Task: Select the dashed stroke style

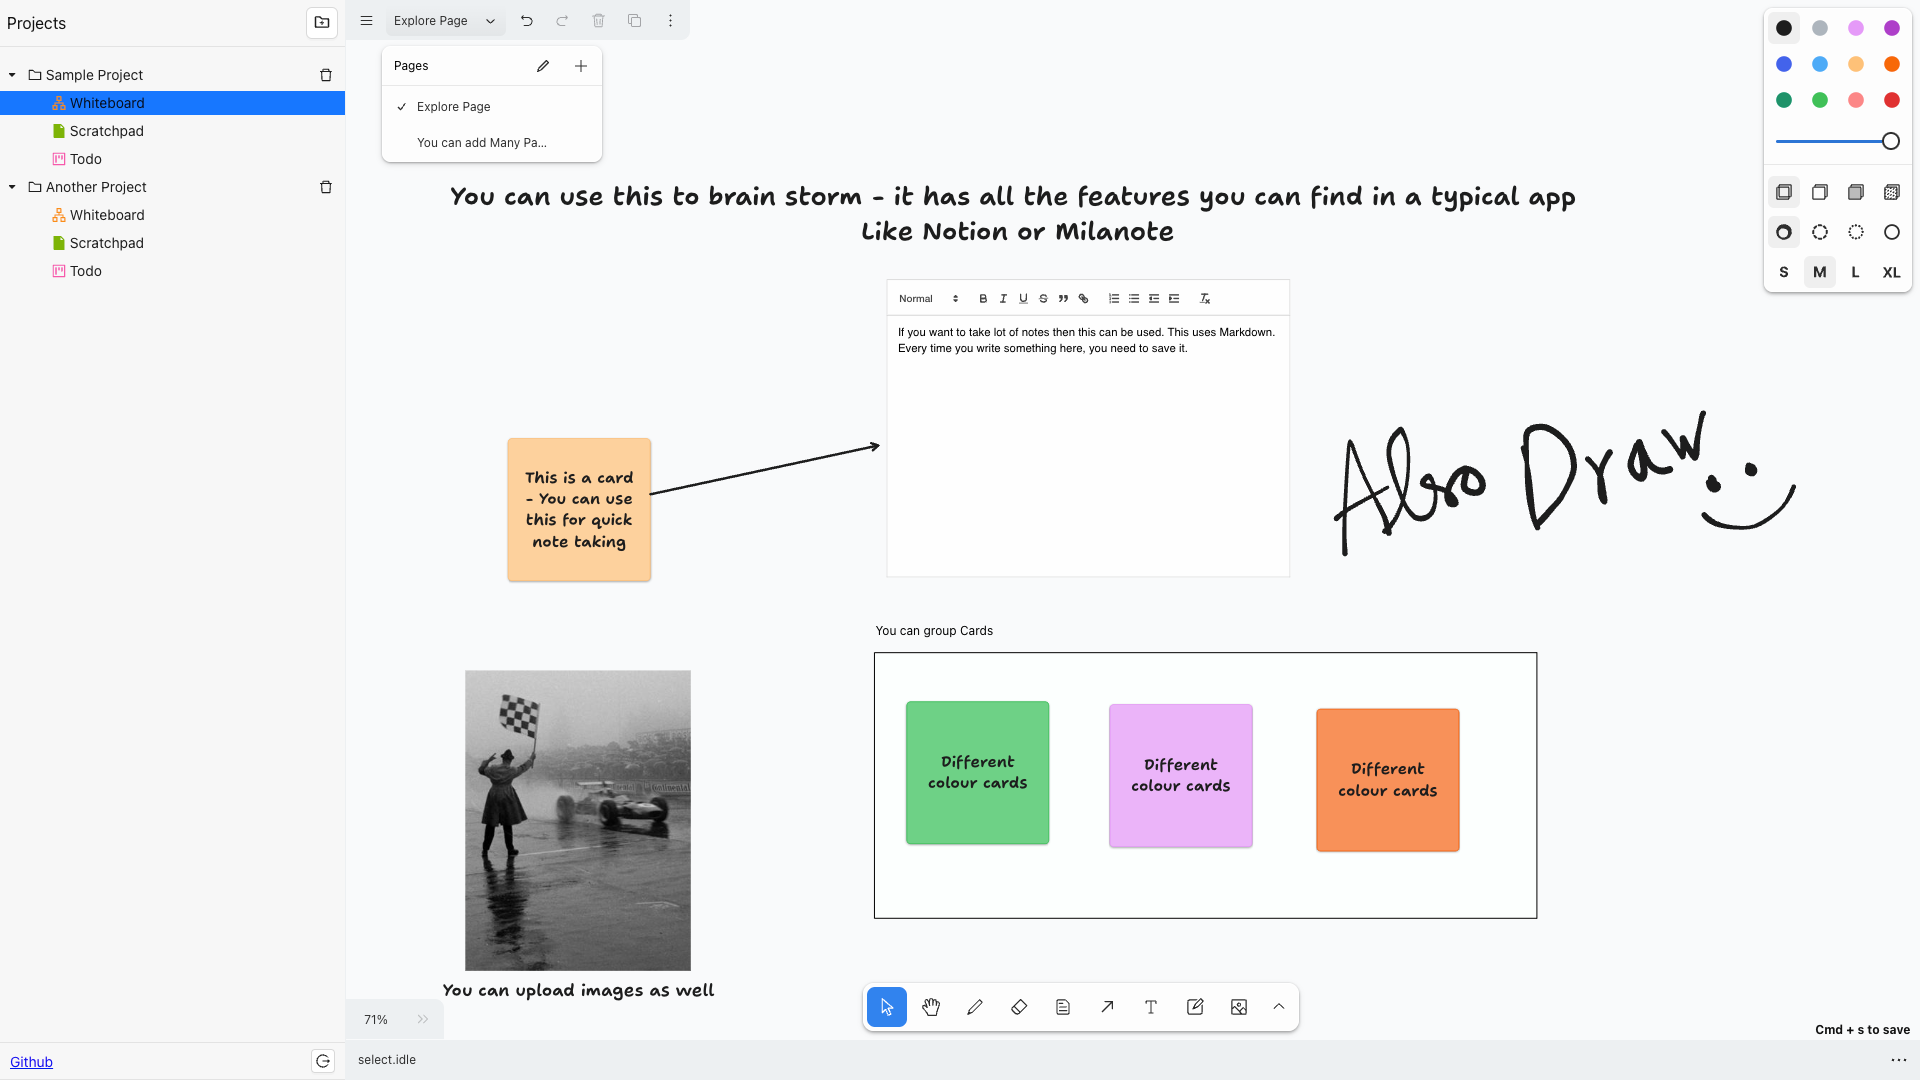Action: pyautogui.click(x=1820, y=232)
